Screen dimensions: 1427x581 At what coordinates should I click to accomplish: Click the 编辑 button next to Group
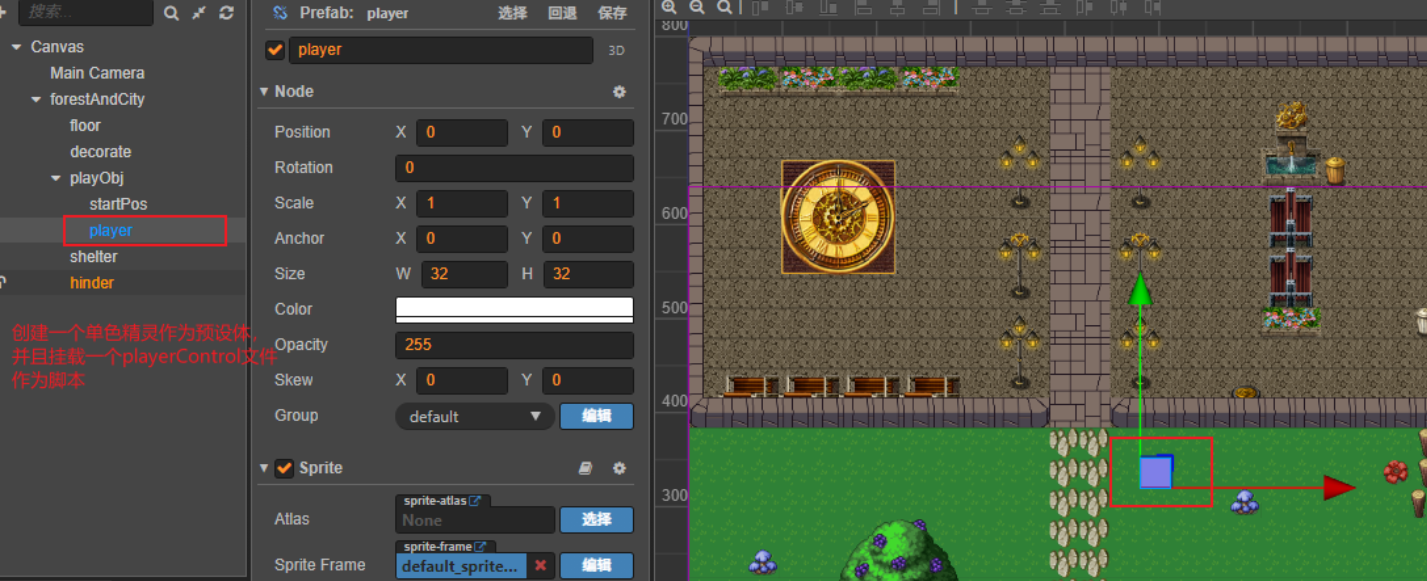(x=597, y=416)
